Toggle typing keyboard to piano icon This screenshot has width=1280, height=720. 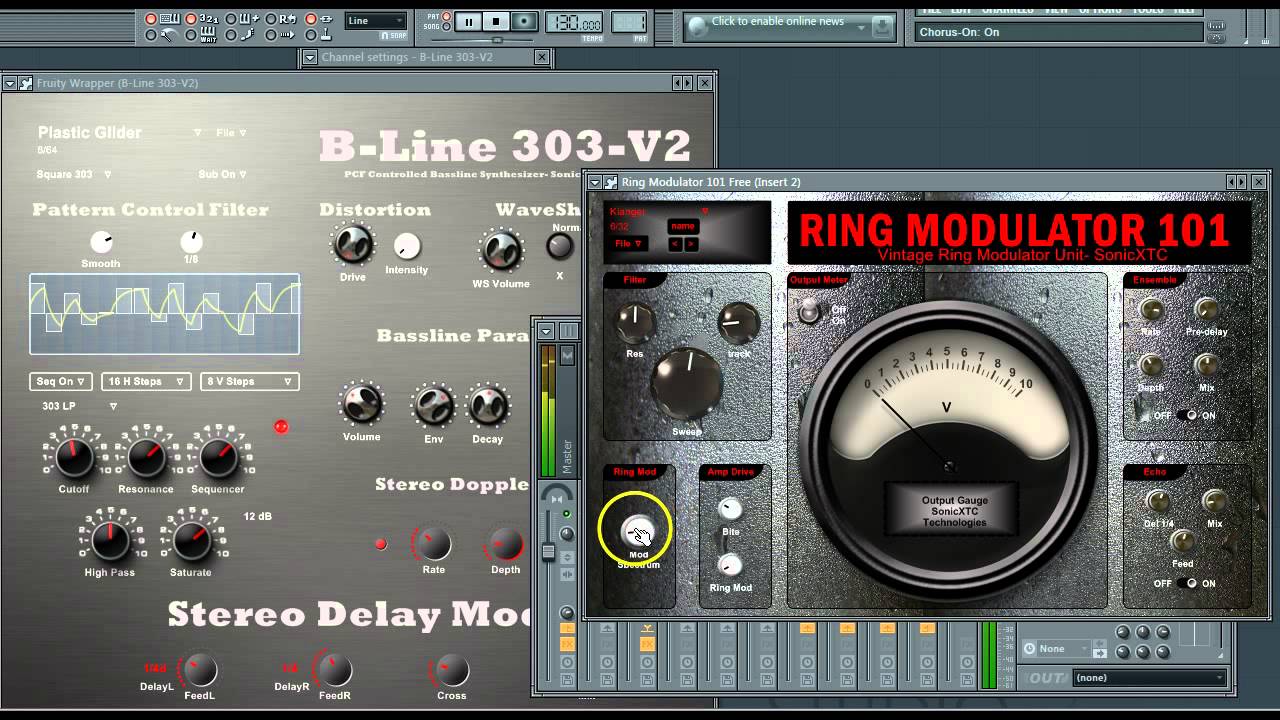[170, 19]
